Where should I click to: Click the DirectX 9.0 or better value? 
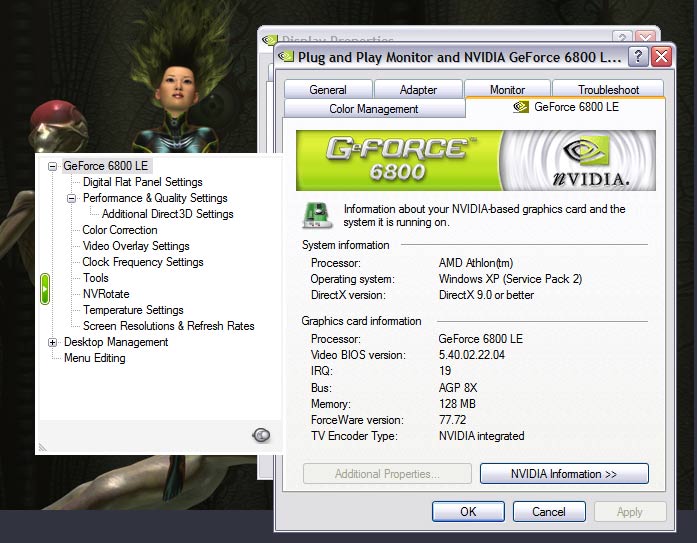(486, 295)
